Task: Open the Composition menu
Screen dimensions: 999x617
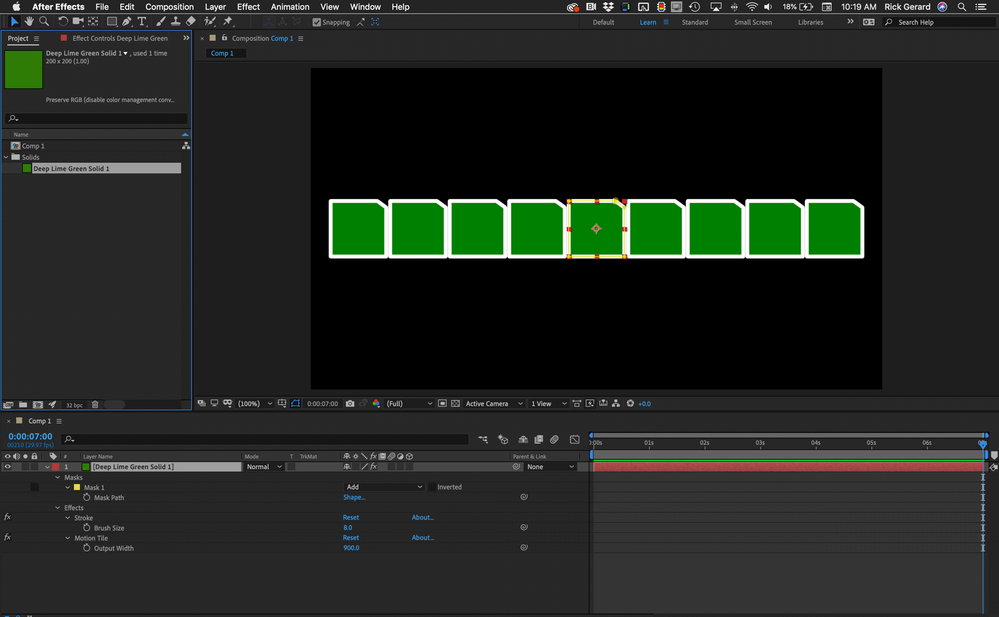Action: [169, 7]
